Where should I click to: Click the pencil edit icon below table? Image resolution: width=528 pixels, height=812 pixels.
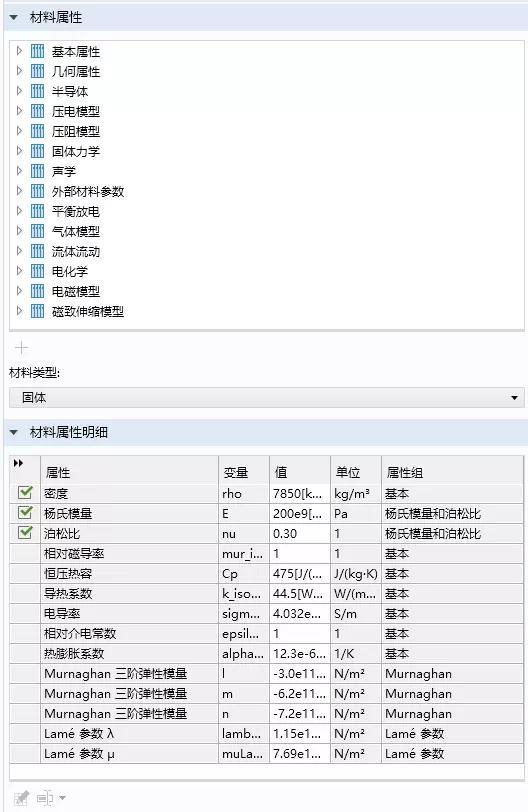pos(21,798)
